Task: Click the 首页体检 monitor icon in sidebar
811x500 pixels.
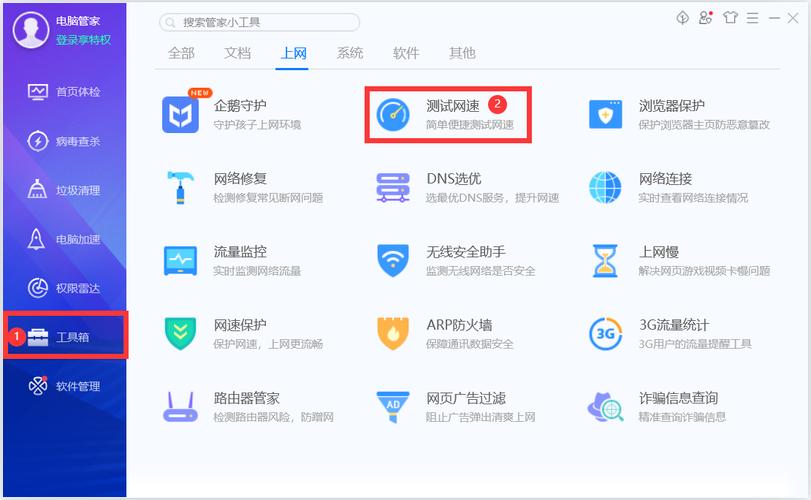Action: coord(38,92)
